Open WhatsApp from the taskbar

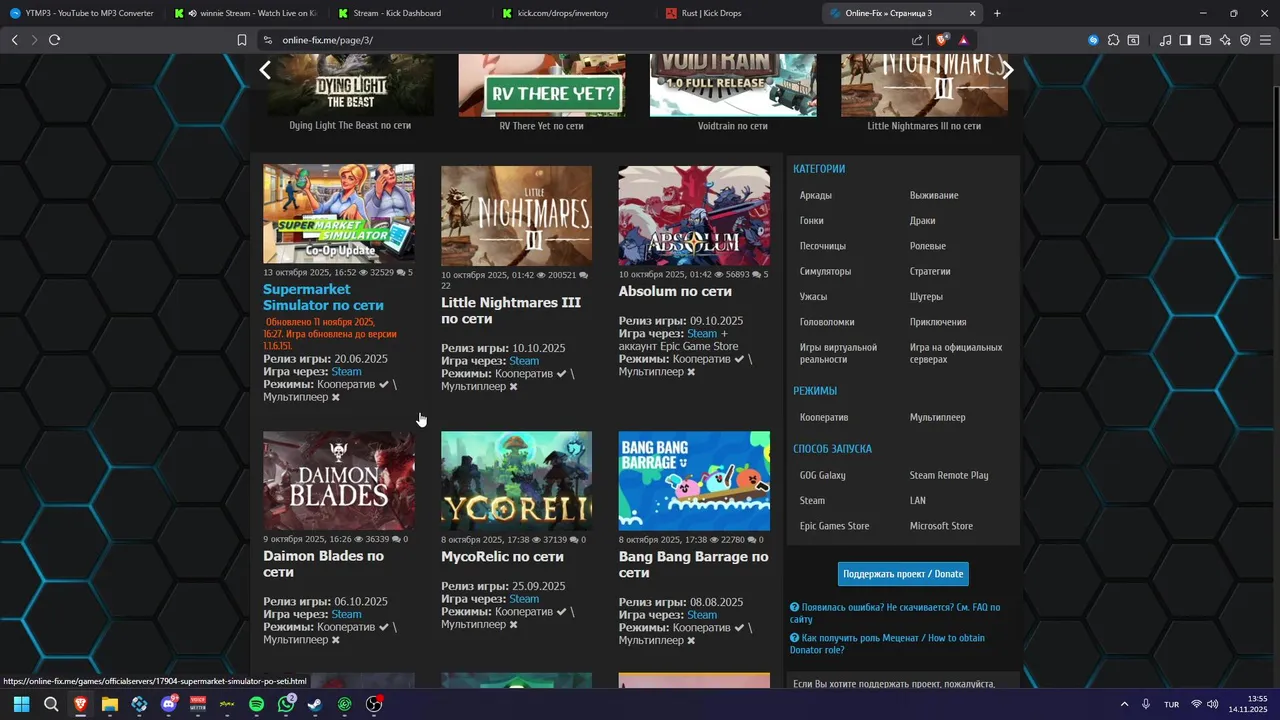(x=286, y=704)
